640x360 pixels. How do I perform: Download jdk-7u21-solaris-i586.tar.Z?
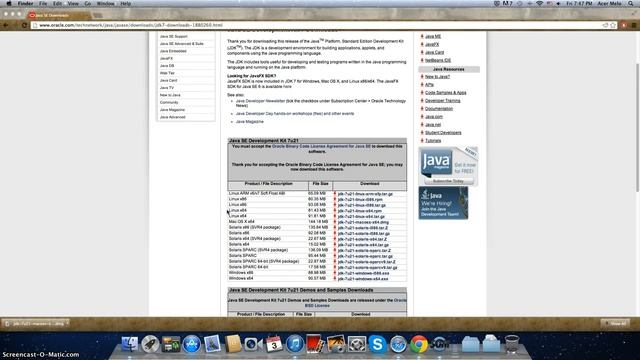click(x=363, y=228)
